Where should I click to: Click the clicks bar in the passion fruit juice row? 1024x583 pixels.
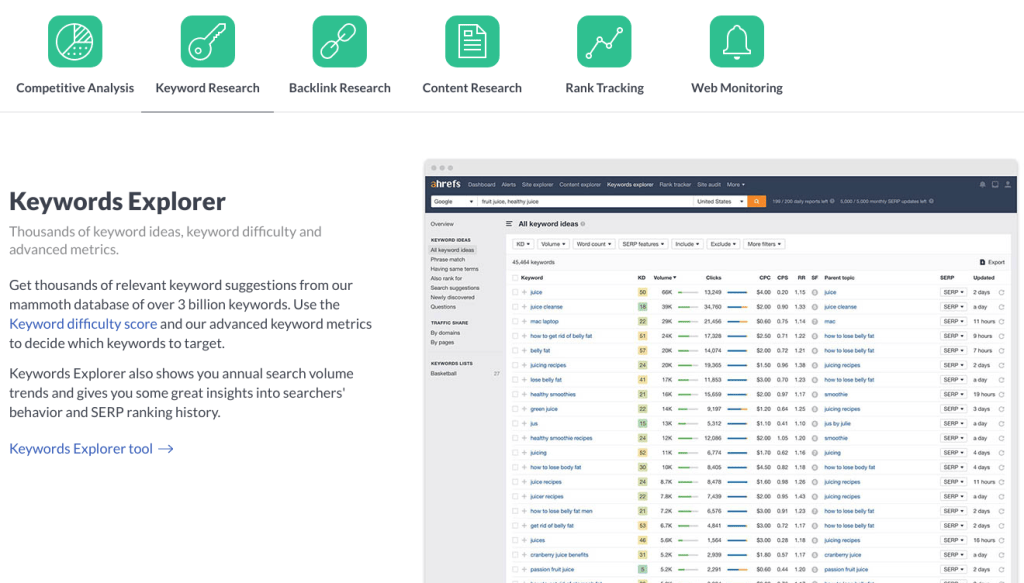737,570
